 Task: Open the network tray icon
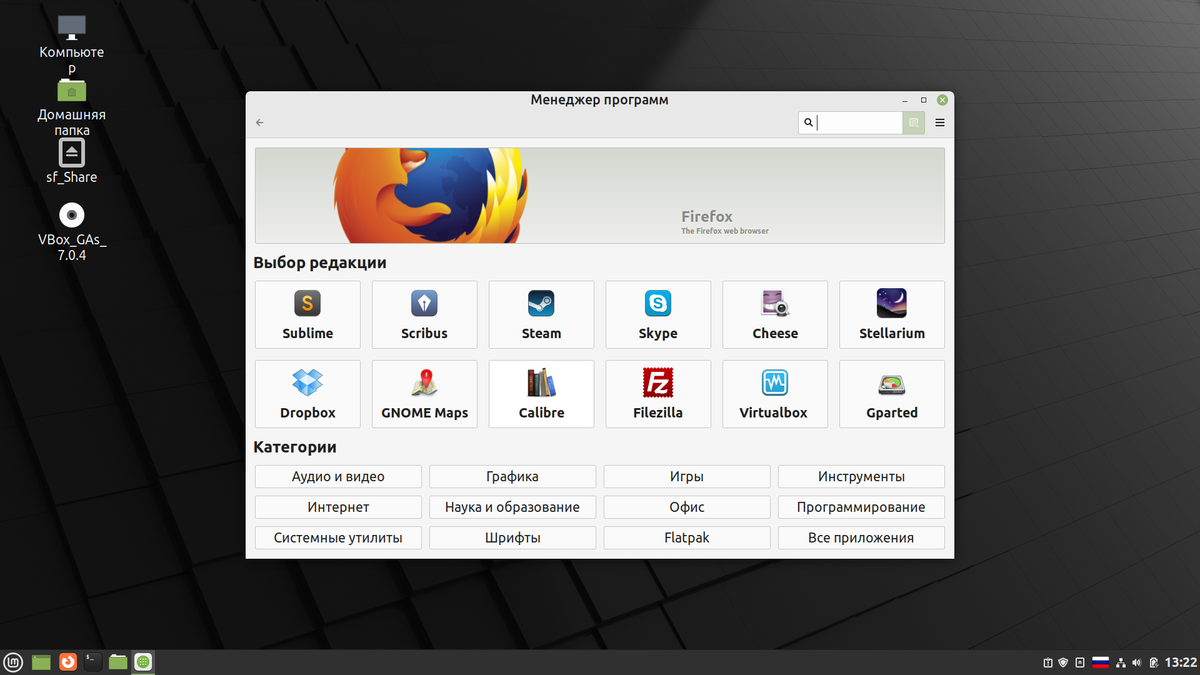pos(1121,662)
